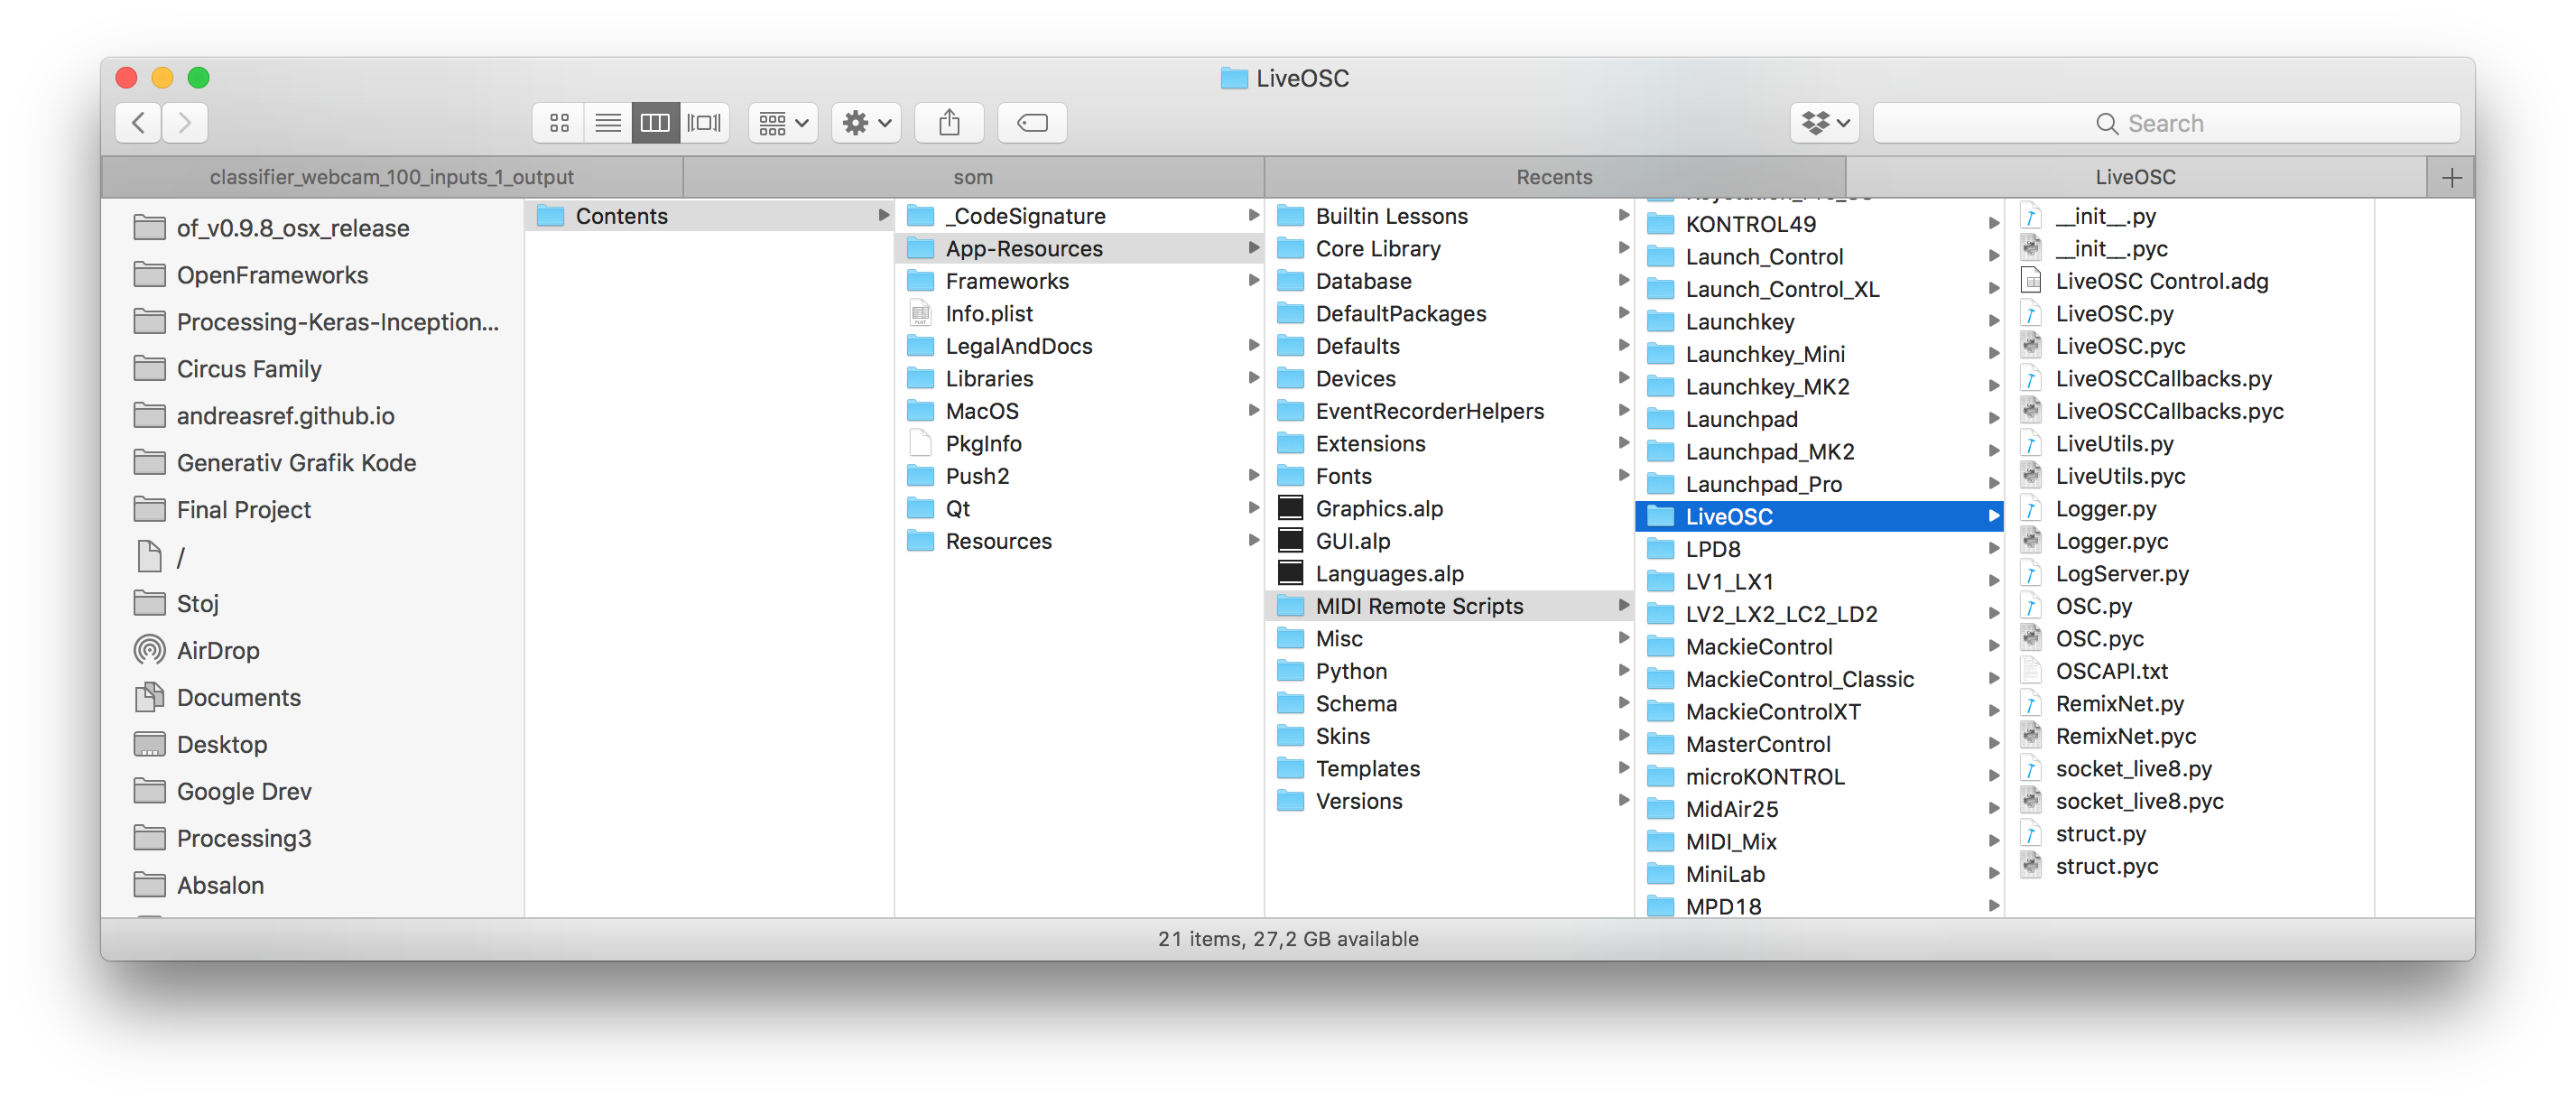The width and height of the screenshot is (2576, 1105).
Task: Click the Share toolbar icon
Action: pyautogui.click(x=949, y=123)
